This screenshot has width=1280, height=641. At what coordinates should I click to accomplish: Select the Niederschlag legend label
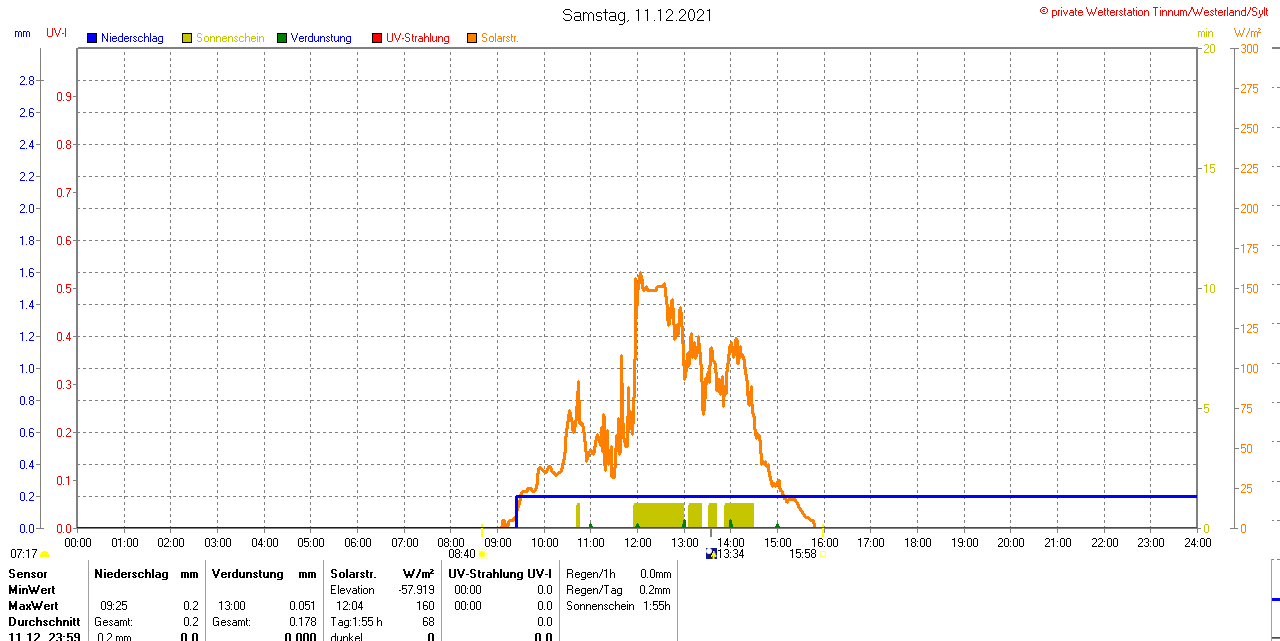point(132,38)
